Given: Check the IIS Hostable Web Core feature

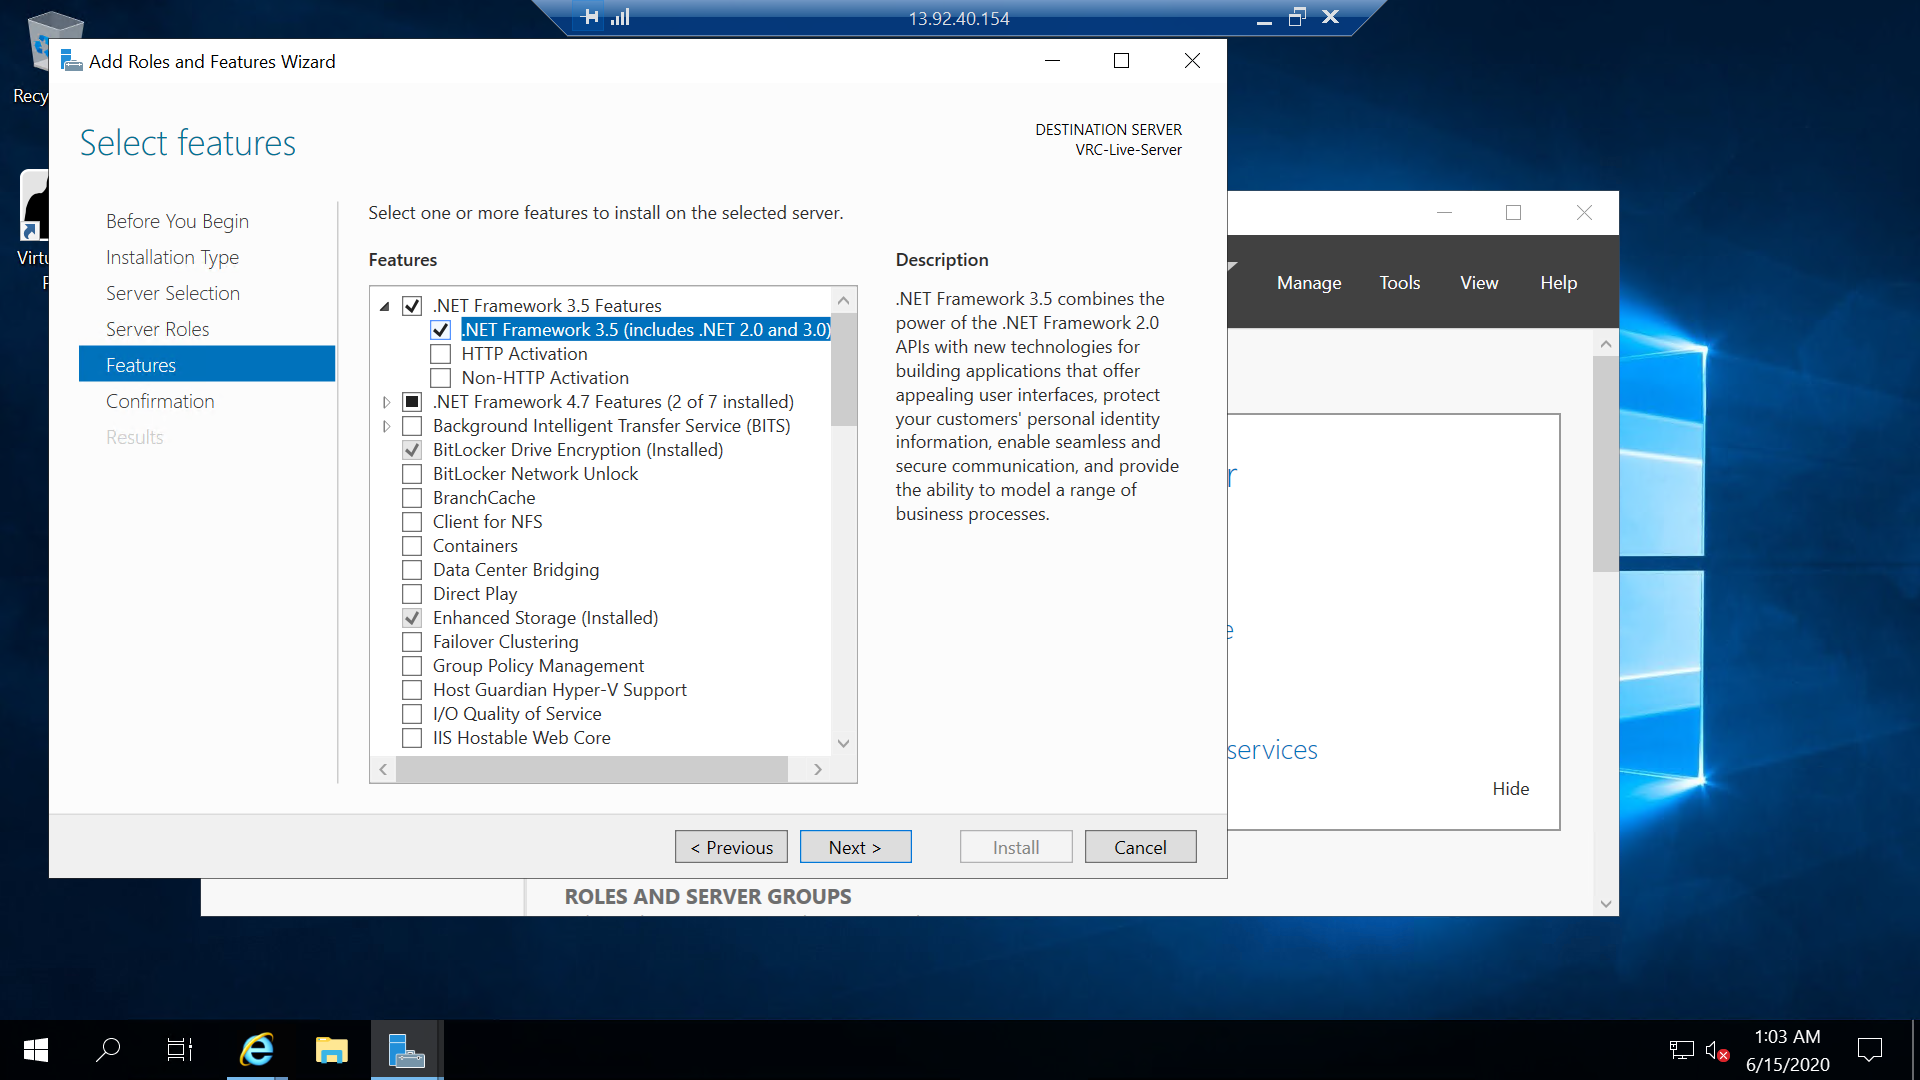Looking at the screenshot, I should point(412,738).
